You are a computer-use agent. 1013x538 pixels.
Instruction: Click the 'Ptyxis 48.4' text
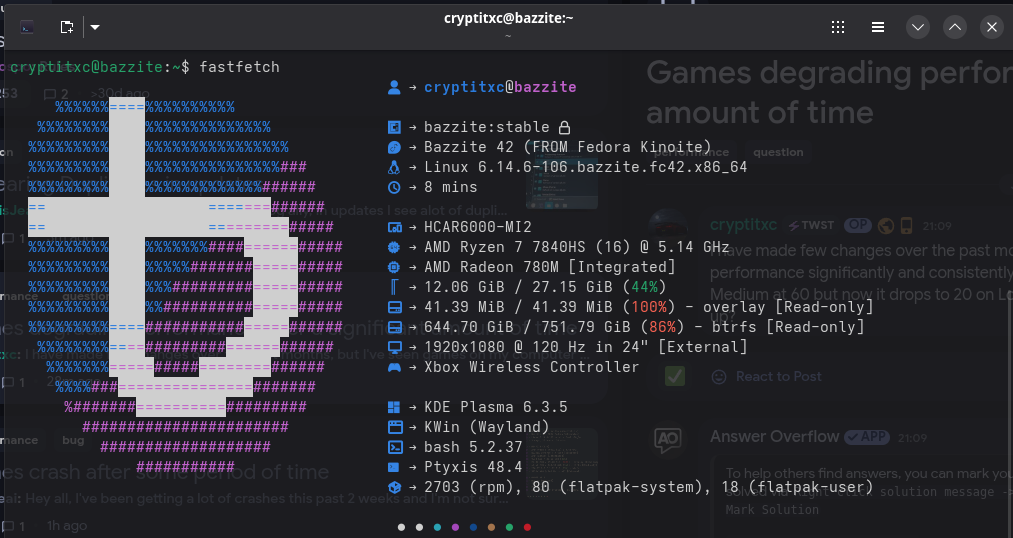point(473,468)
